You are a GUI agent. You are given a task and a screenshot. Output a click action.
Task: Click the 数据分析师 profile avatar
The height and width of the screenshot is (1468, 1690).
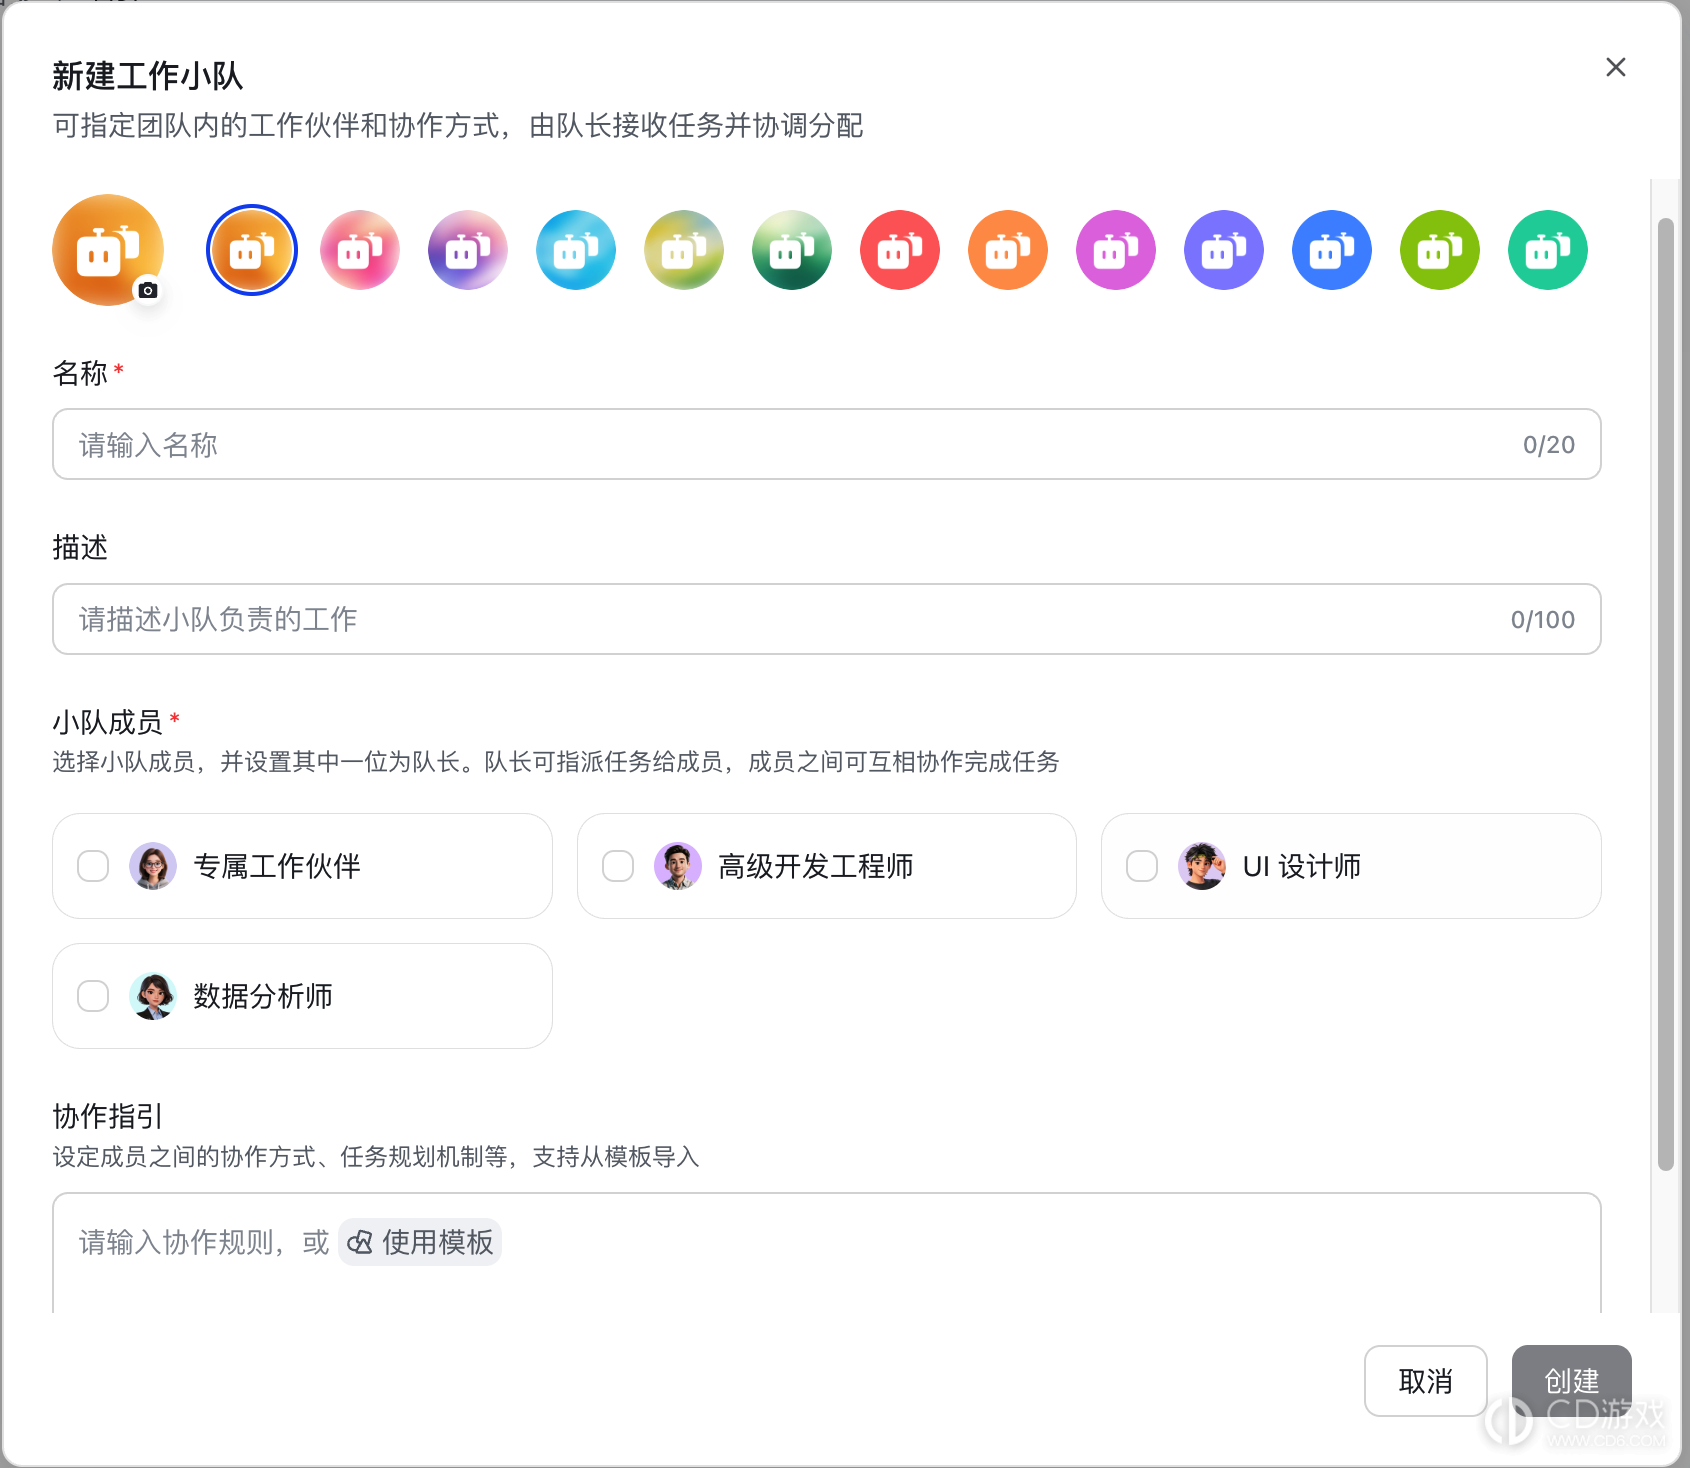click(153, 996)
